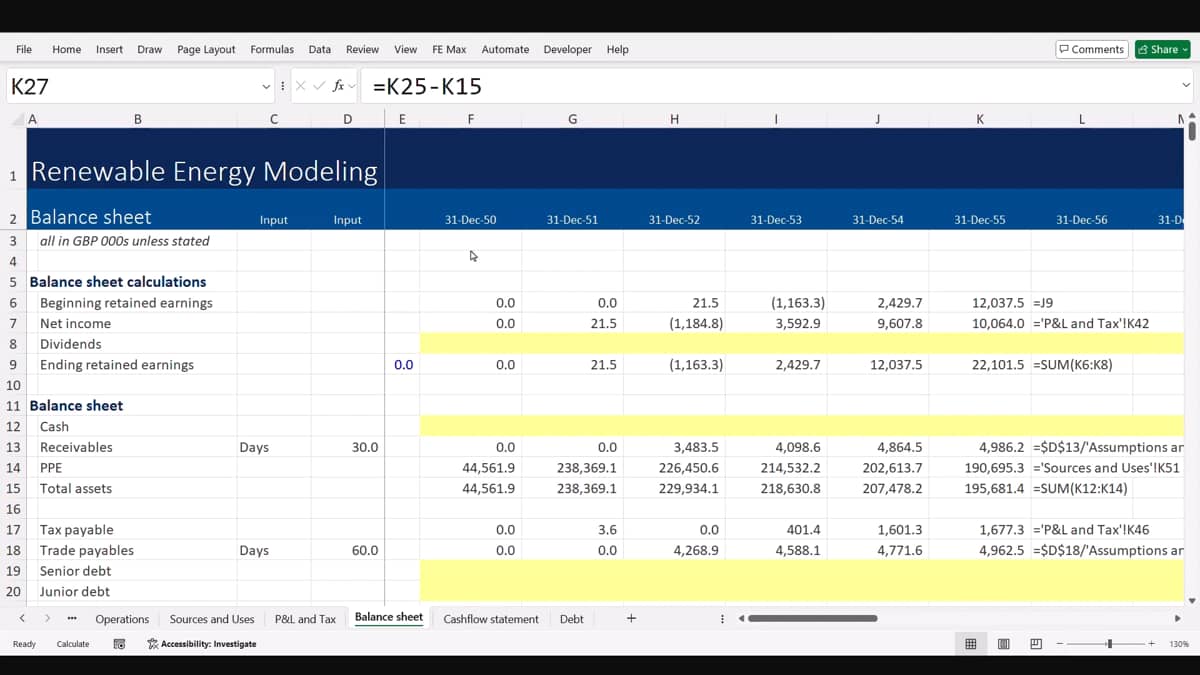
Task: Click the Select All corner triangle
Action: 16,119
